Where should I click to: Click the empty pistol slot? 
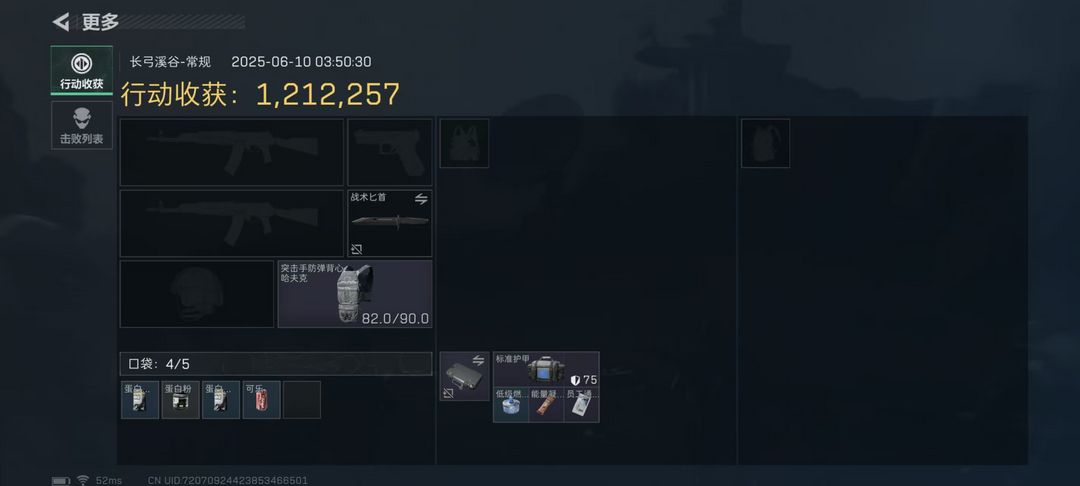pyautogui.click(x=390, y=152)
